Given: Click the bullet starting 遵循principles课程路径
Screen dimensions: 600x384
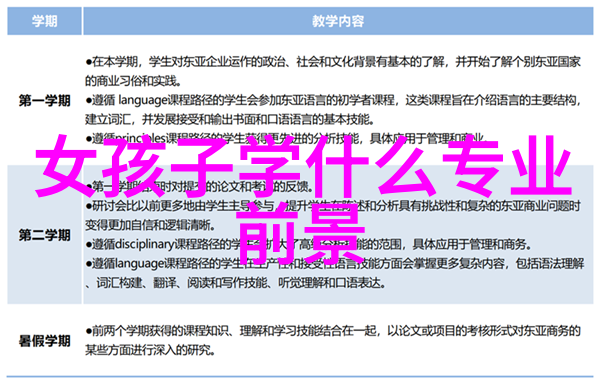Looking at the screenshot, I should click(x=285, y=138).
